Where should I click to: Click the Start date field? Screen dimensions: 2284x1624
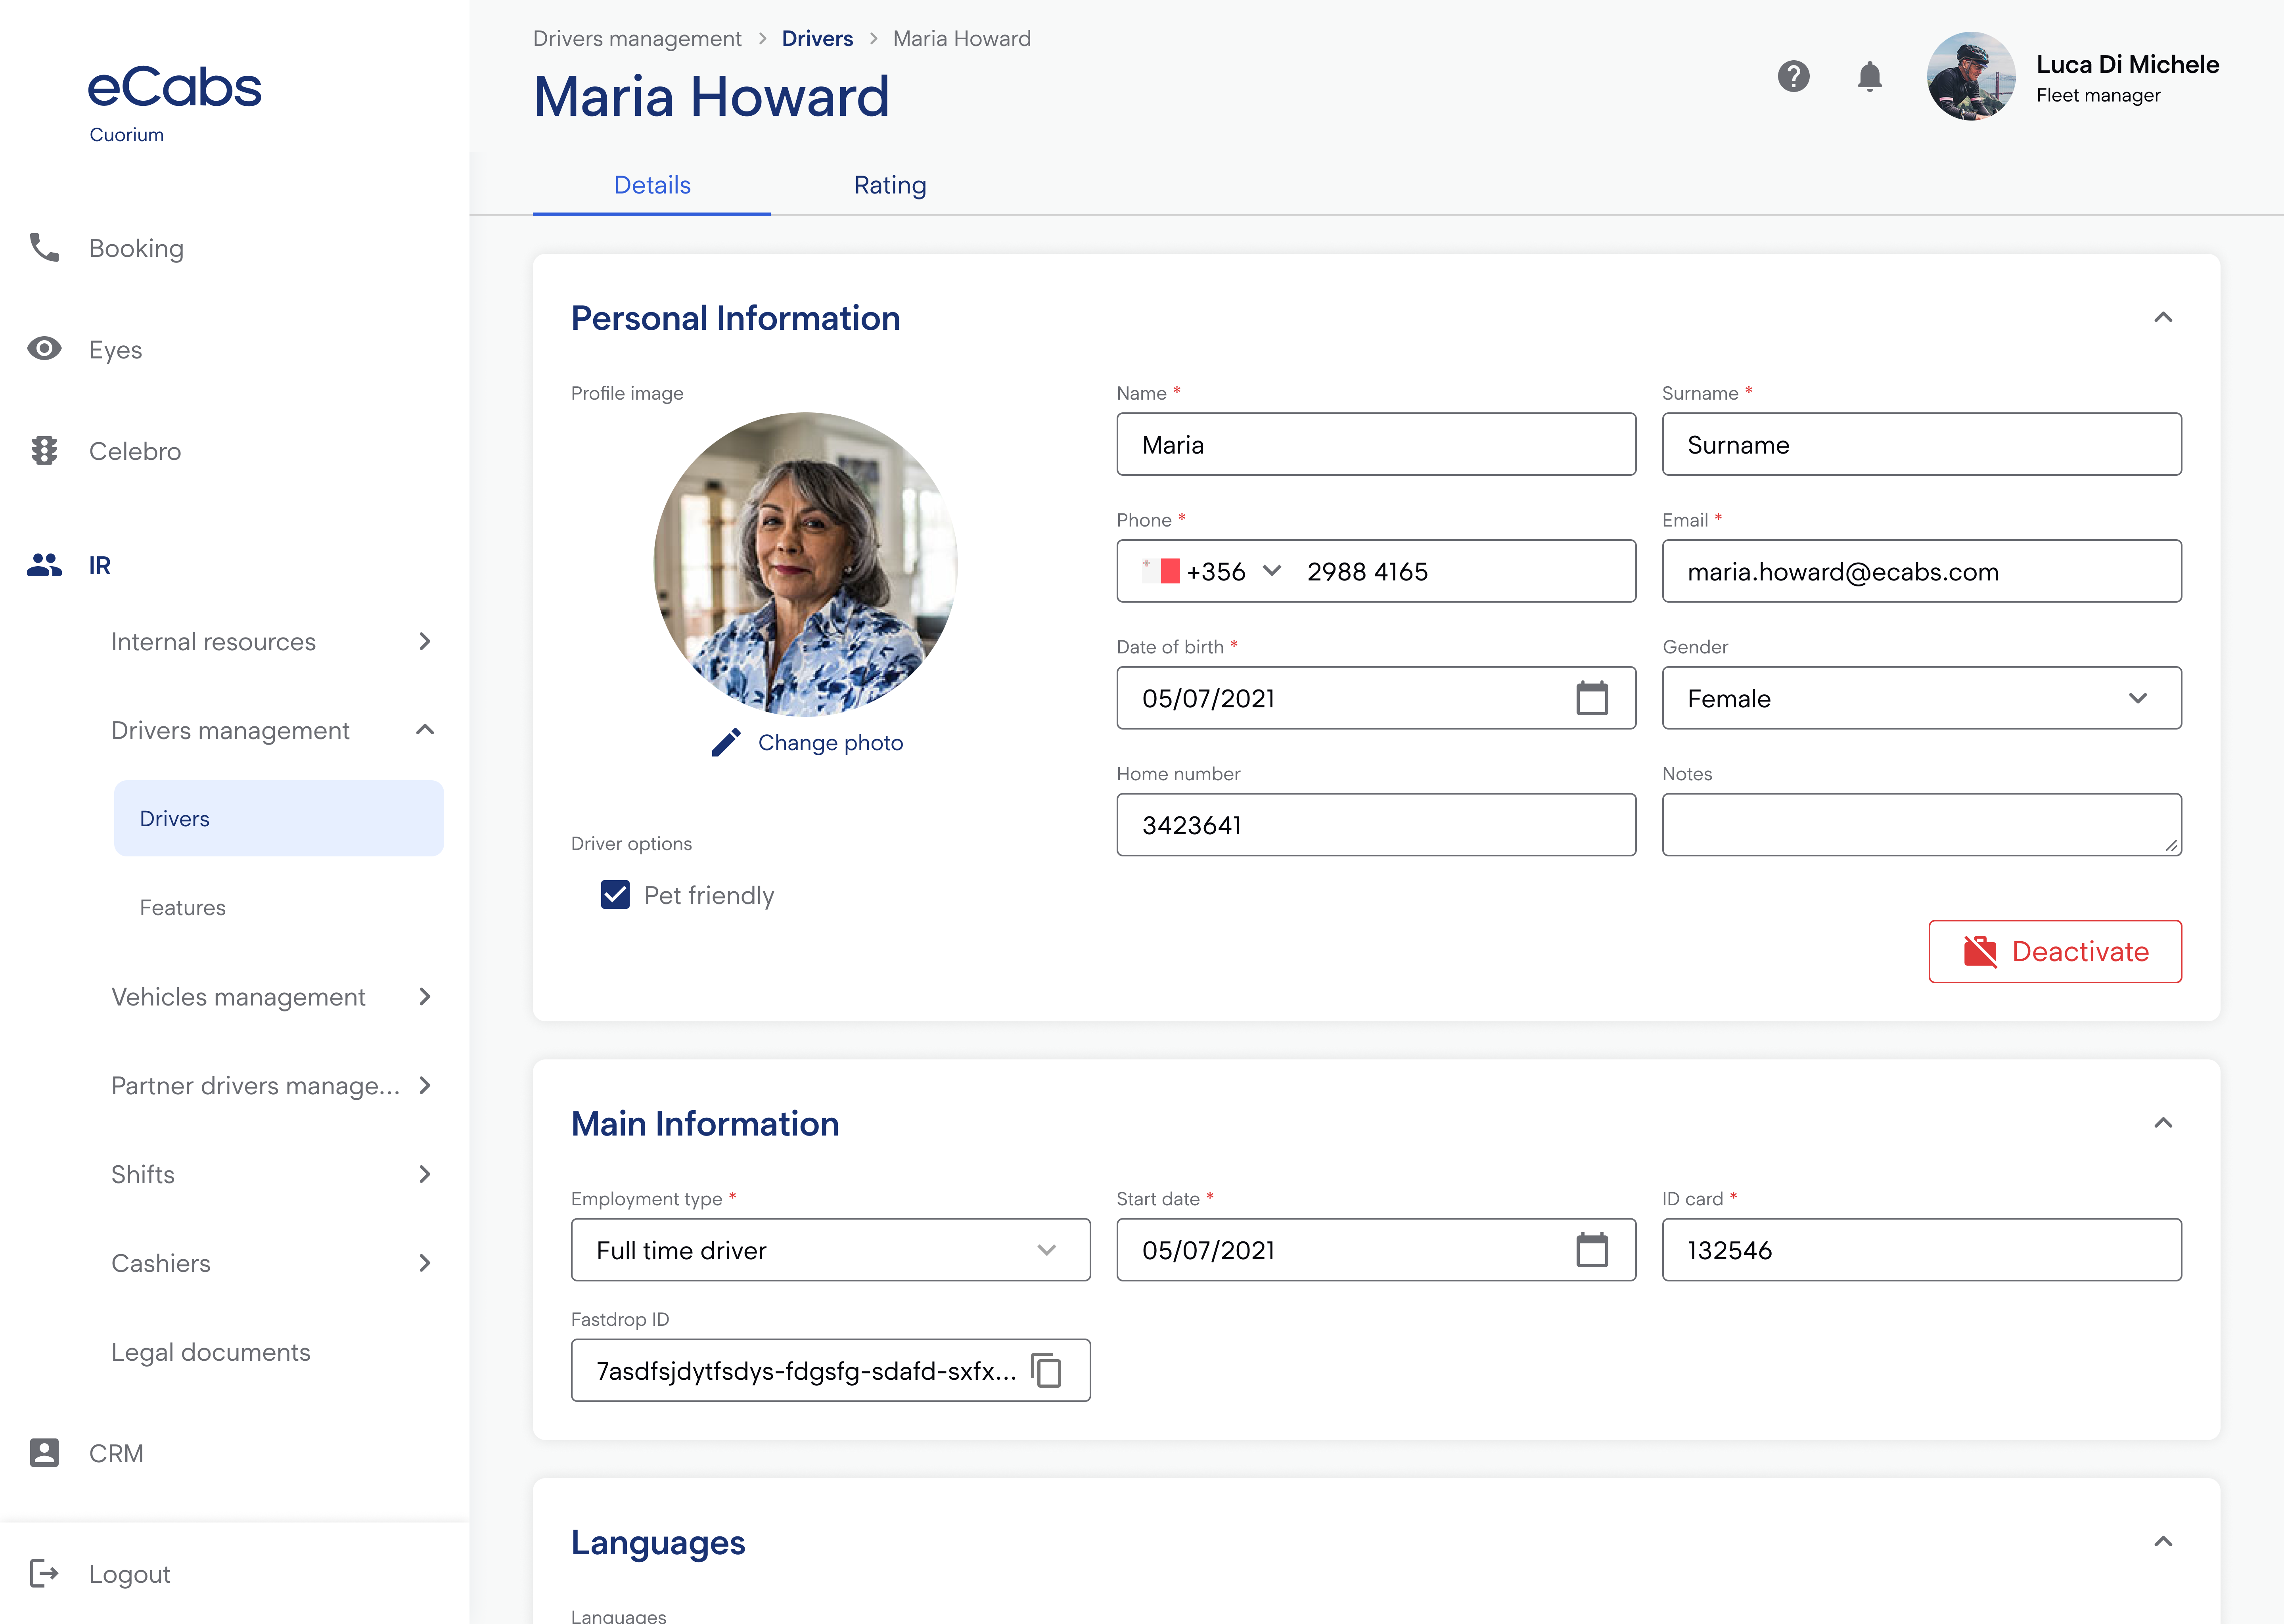pyautogui.click(x=1376, y=1250)
